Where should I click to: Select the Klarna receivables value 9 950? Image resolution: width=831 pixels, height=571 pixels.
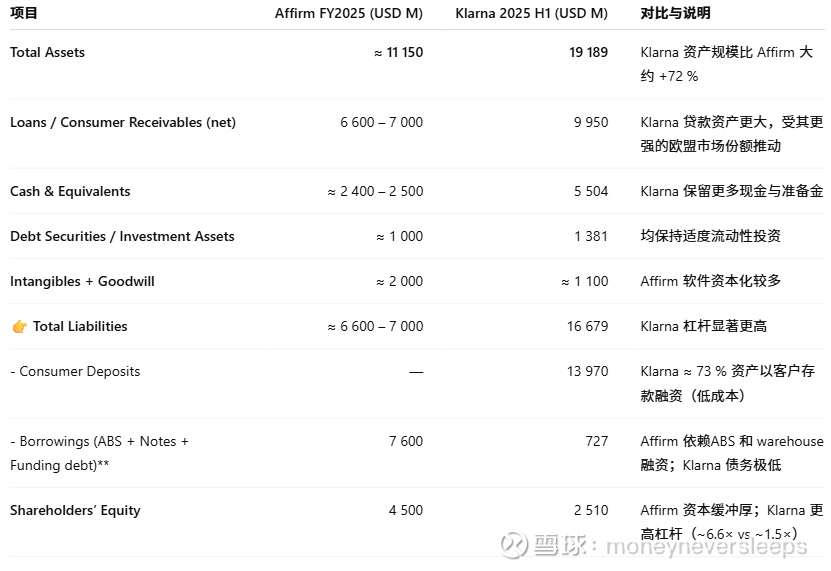click(x=590, y=122)
